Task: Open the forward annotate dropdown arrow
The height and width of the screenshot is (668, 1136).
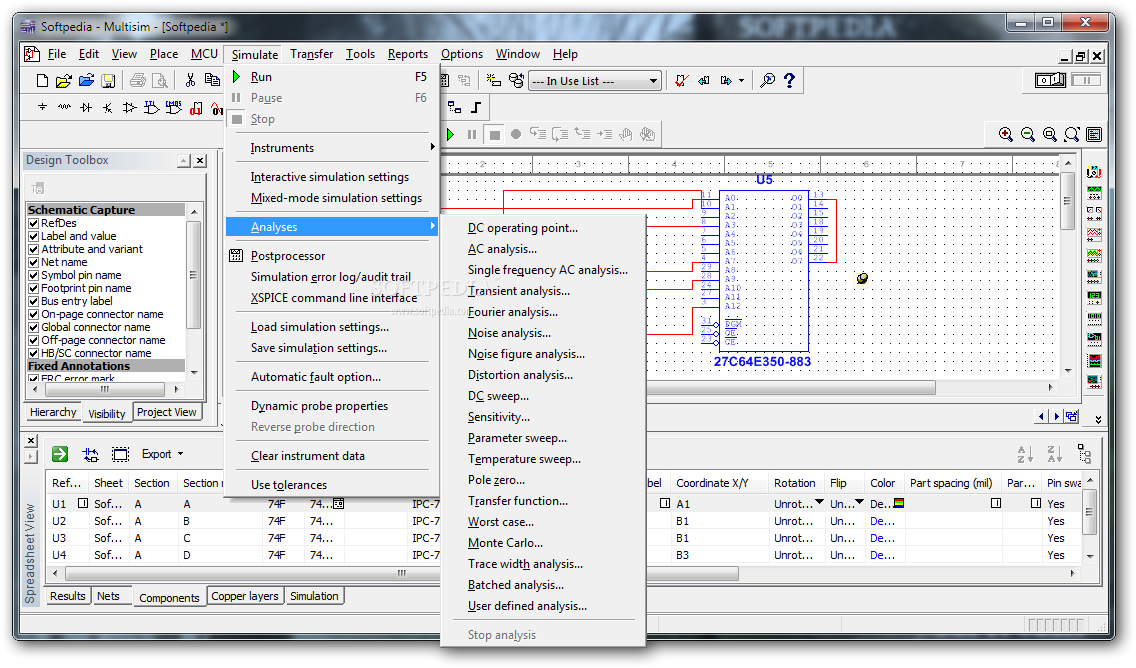Action: (x=741, y=80)
